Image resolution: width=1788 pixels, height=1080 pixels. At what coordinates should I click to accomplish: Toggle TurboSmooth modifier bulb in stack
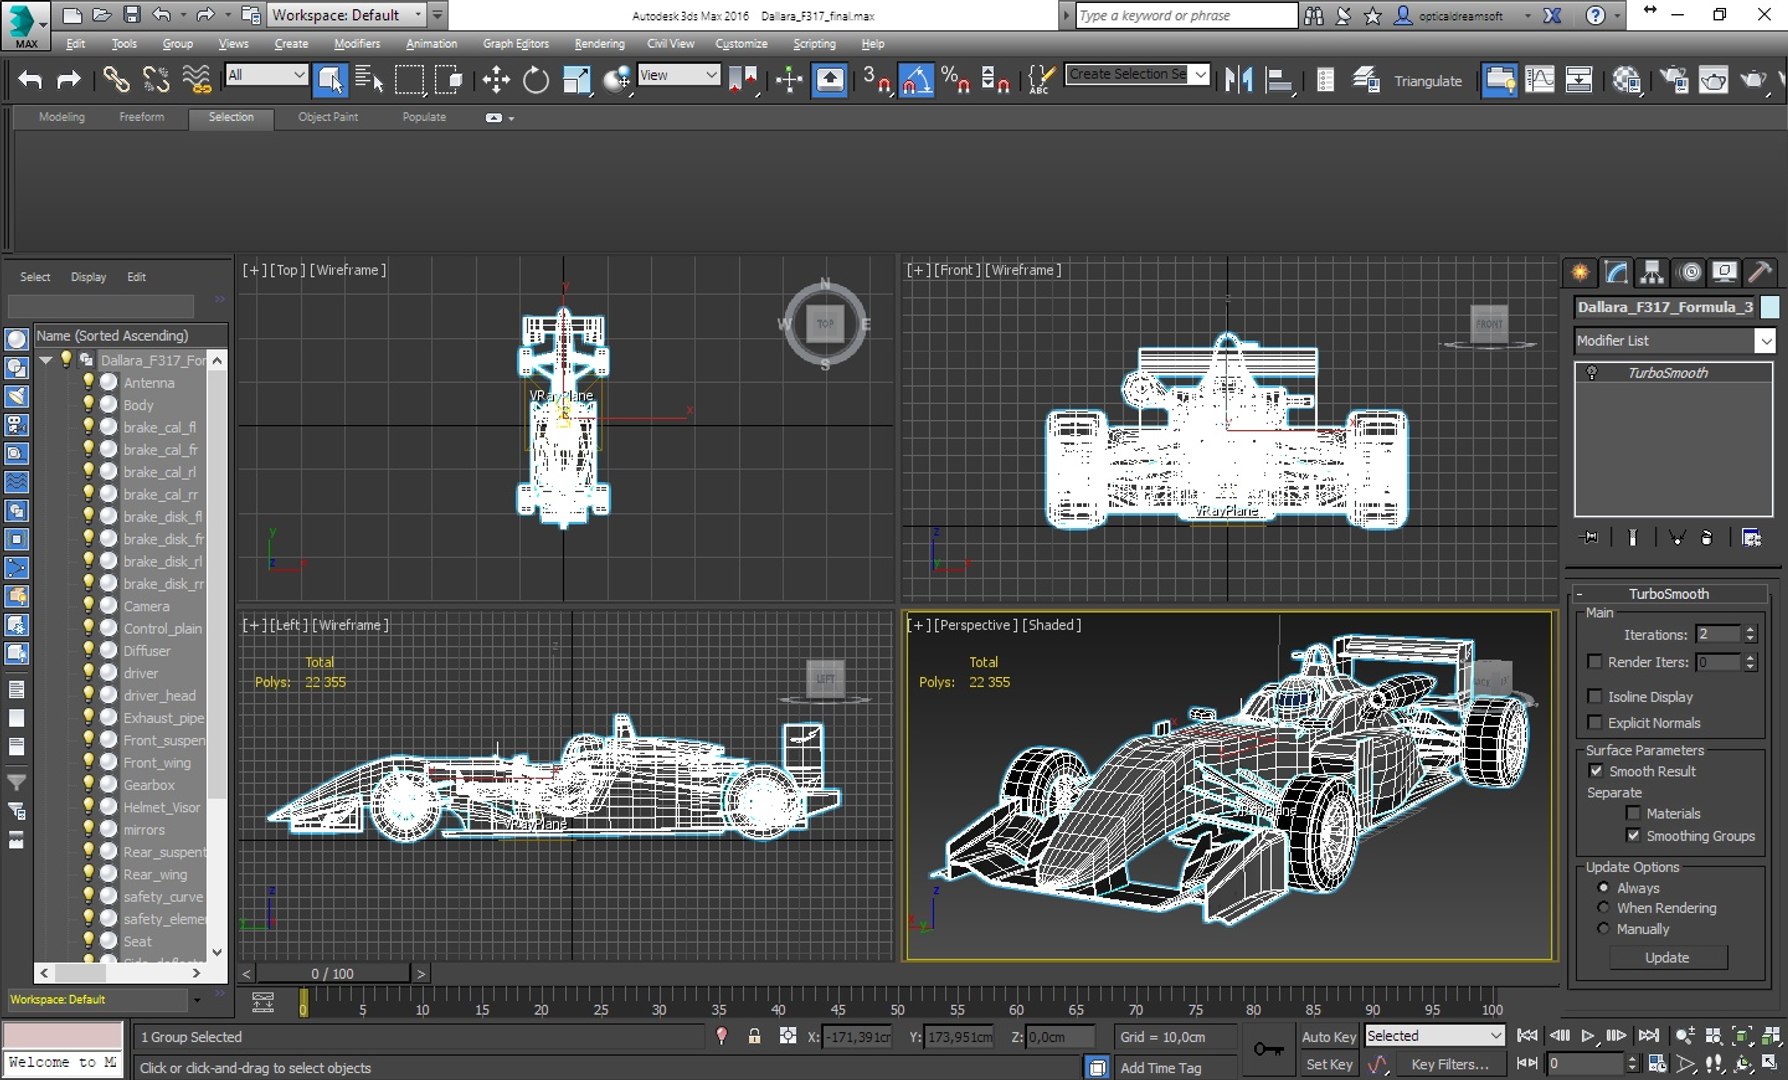point(1592,373)
